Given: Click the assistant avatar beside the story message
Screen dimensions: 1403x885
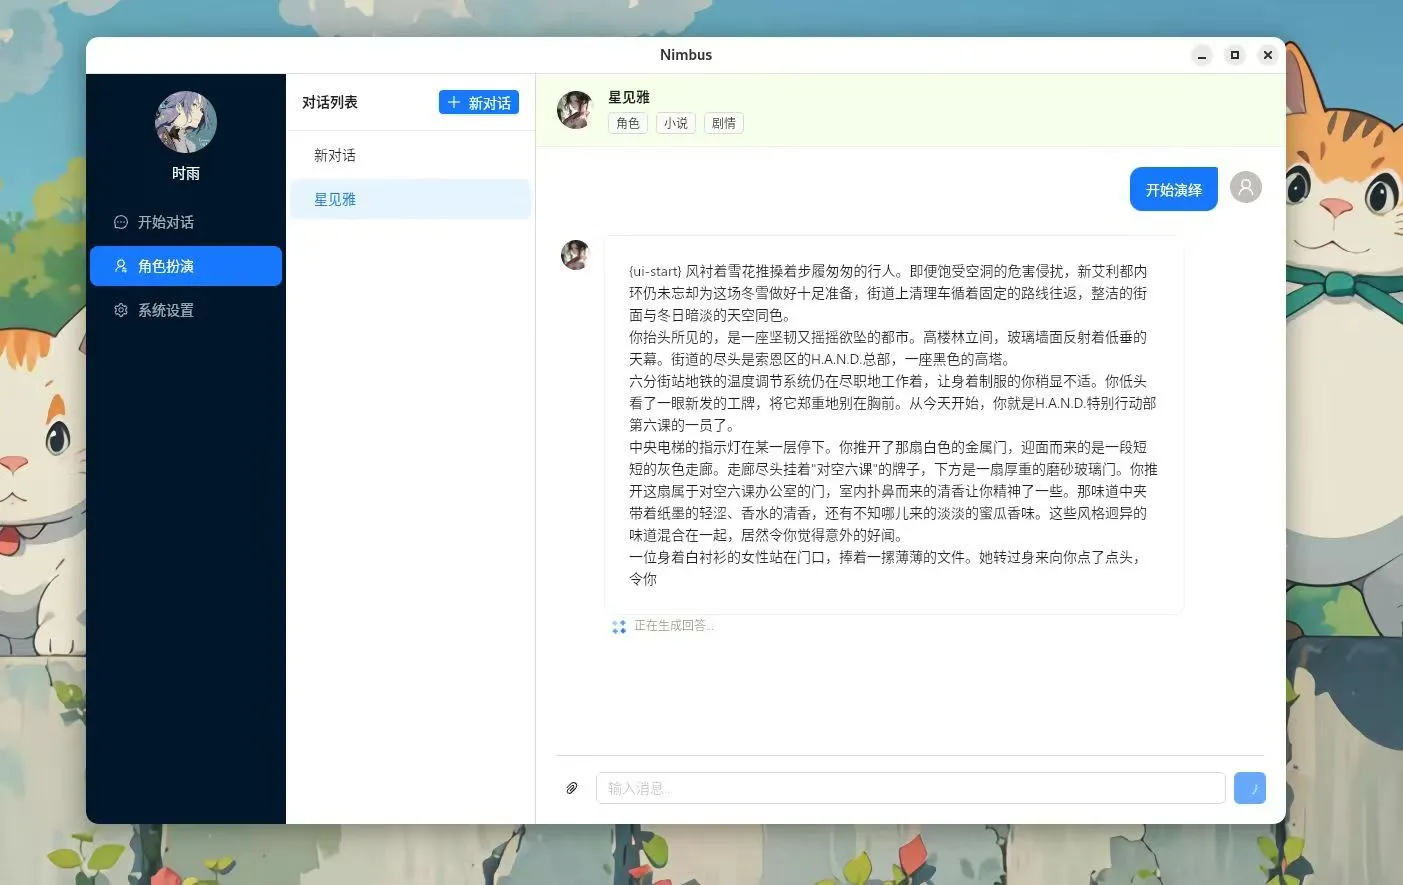Looking at the screenshot, I should 575,255.
